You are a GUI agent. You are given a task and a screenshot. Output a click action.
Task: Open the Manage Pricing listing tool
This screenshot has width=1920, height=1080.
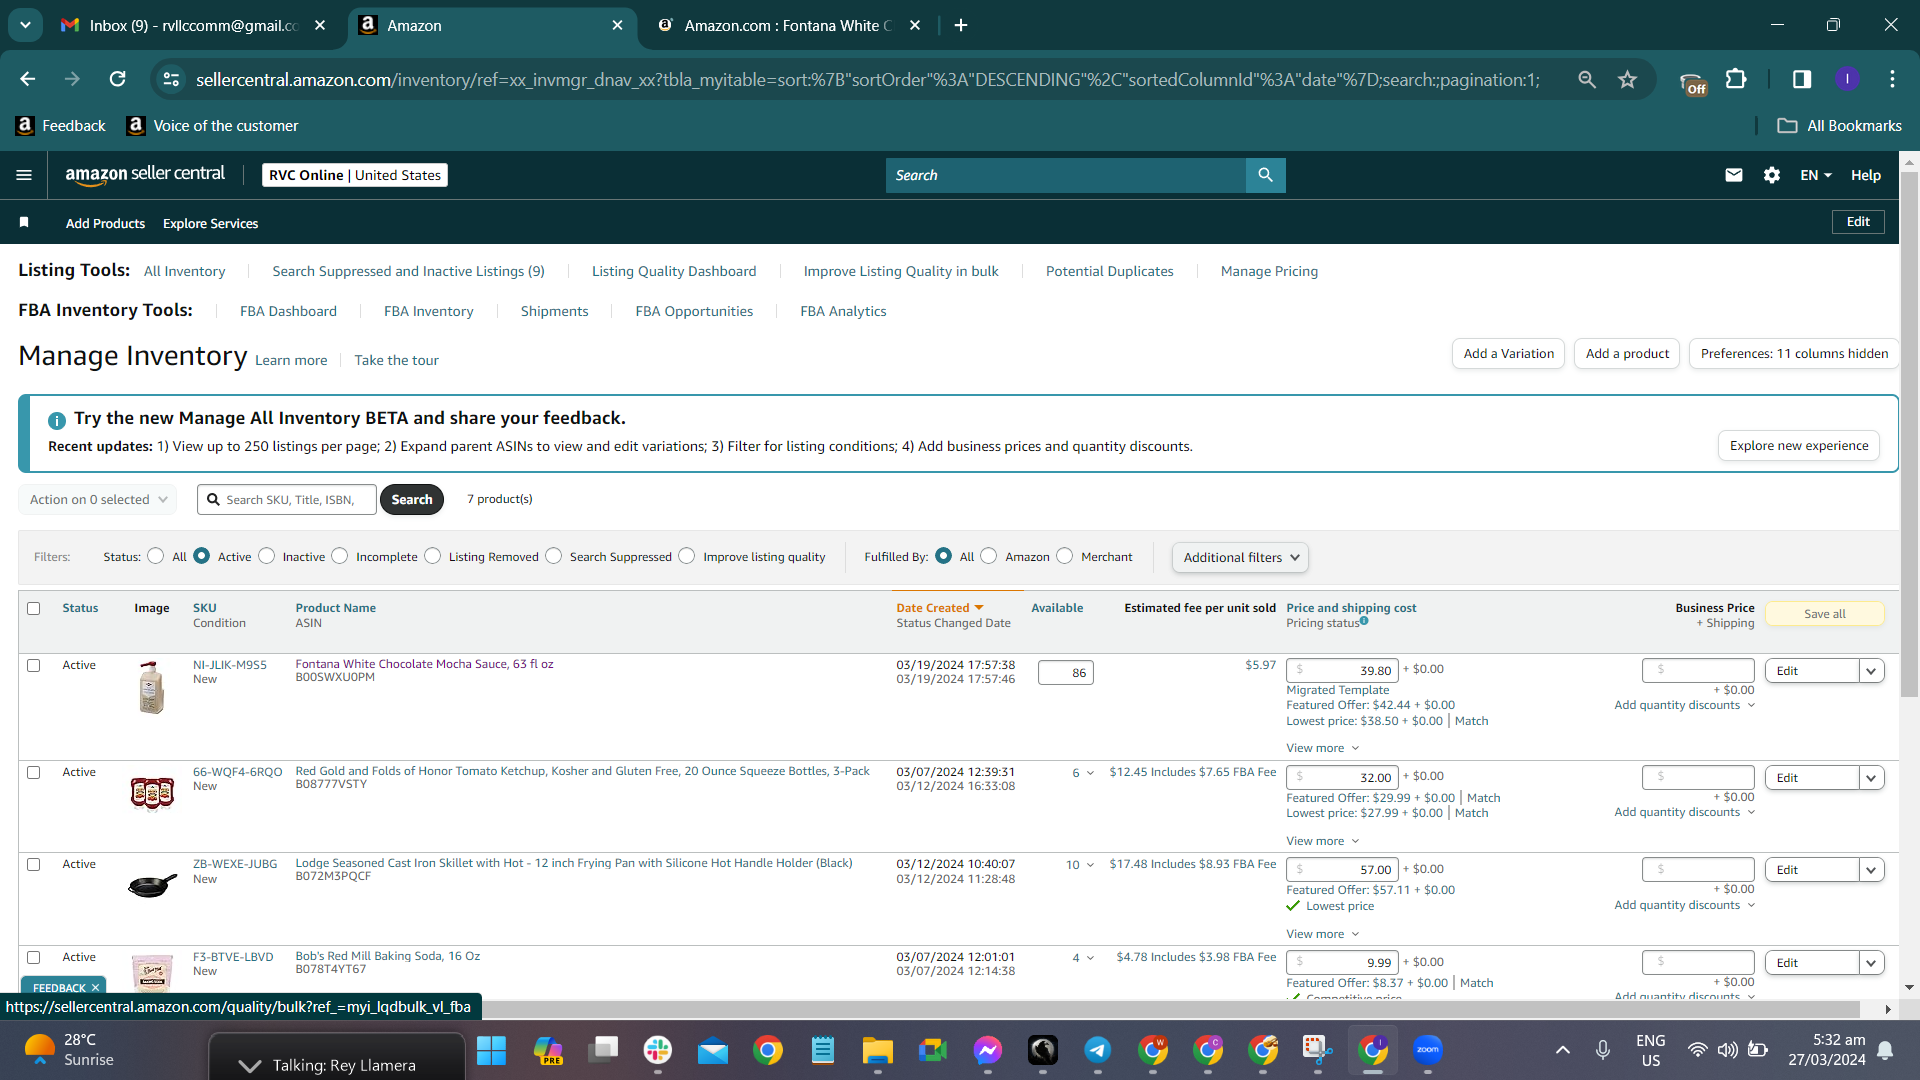click(1269, 271)
